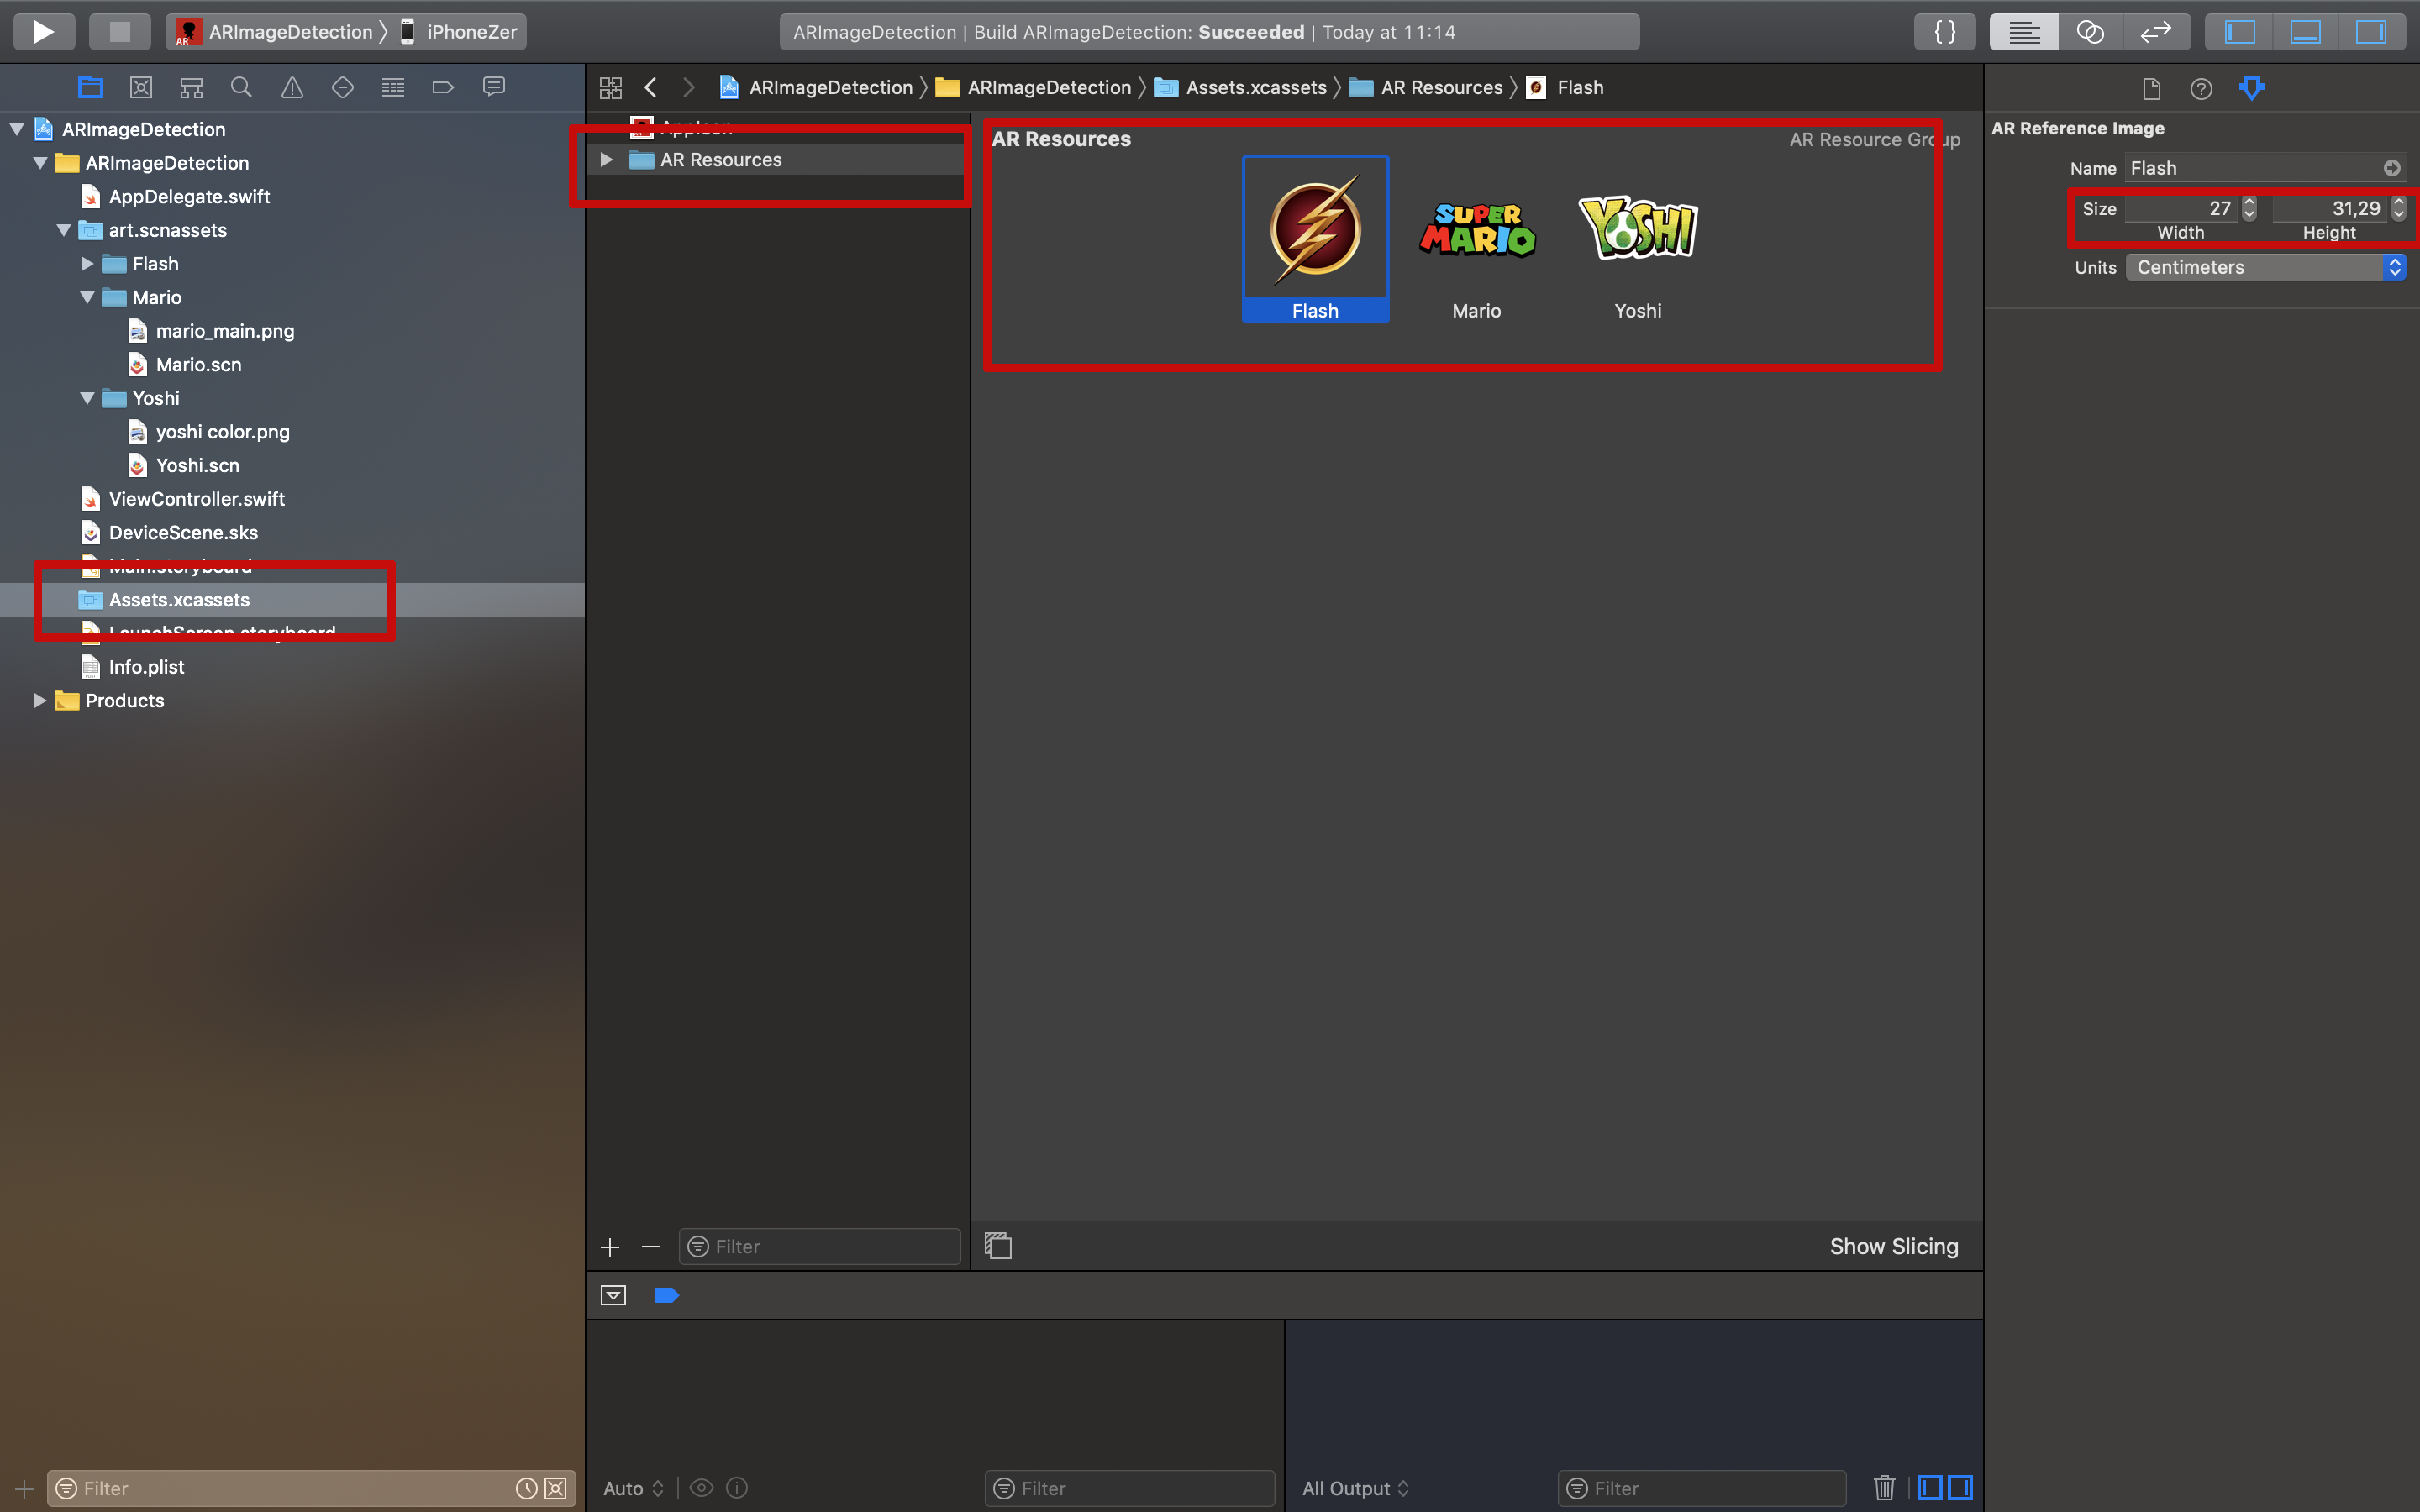2420x1512 pixels.
Task: Open the Find navigator
Action: [x=241, y=87]
